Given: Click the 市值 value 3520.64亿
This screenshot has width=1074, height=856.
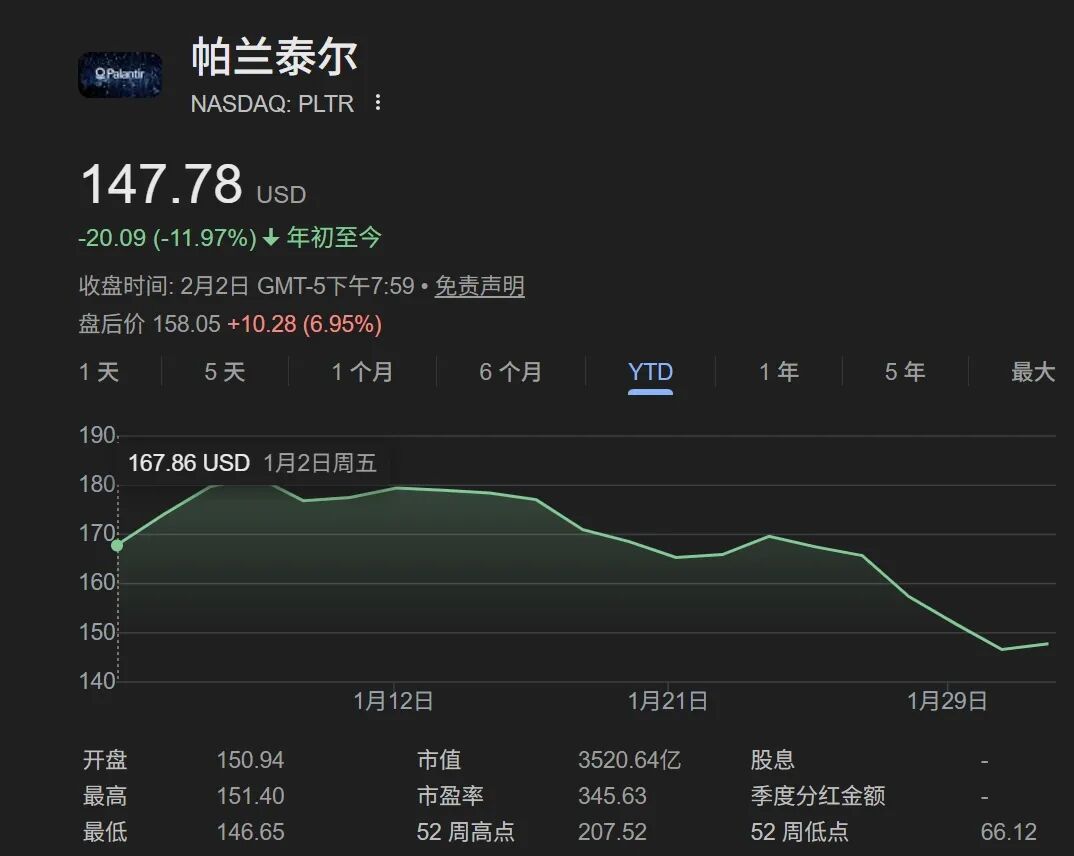Looking at the screenshot, I should tap(629, 760).
